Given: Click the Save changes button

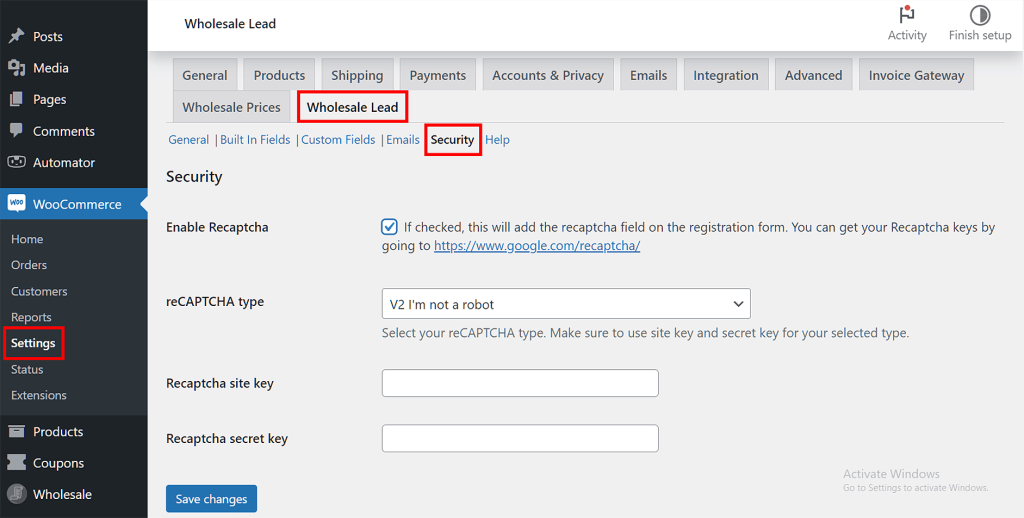Looking at the screenshot, I should pyautogui.click(x=211, y=499).
